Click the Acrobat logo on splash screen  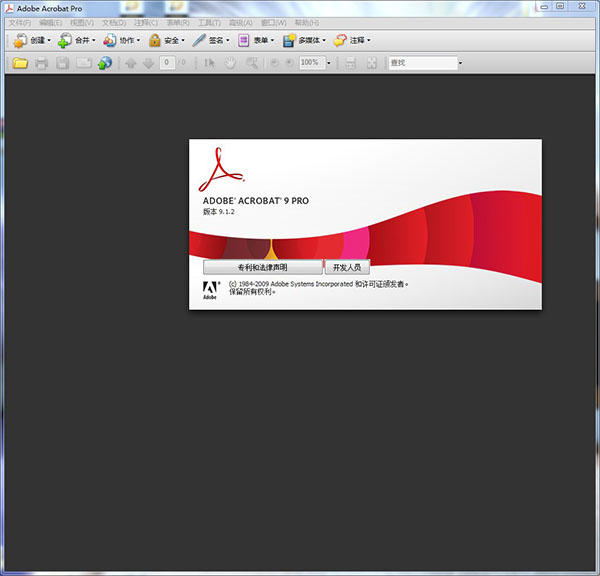coord(221,170)
